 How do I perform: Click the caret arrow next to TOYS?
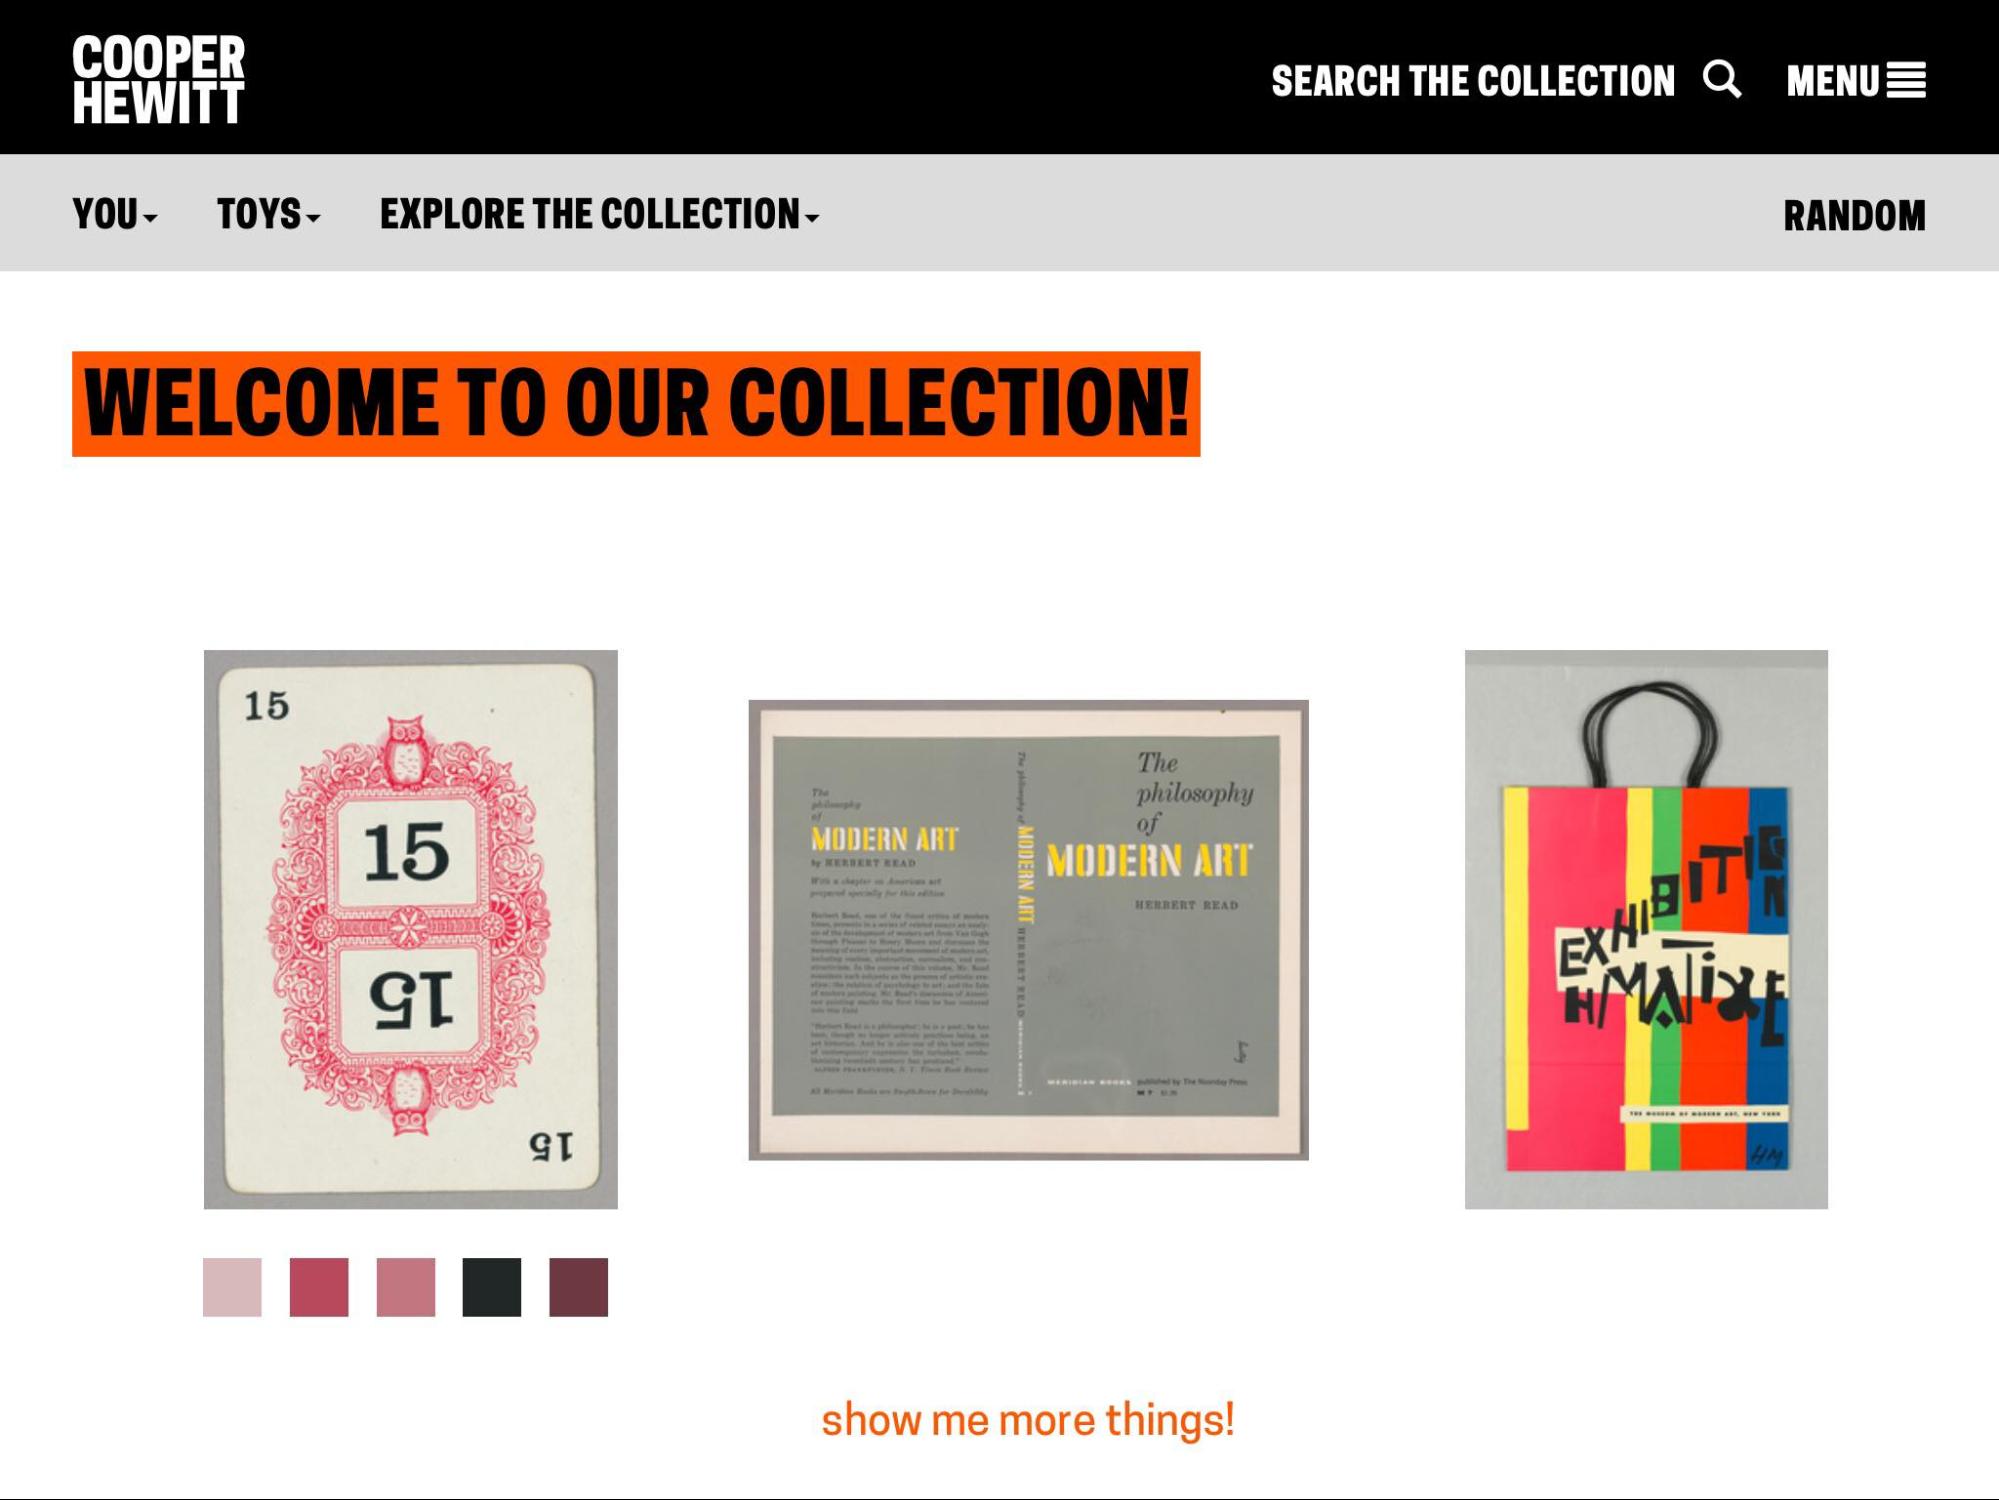click(x=313, y=218)
